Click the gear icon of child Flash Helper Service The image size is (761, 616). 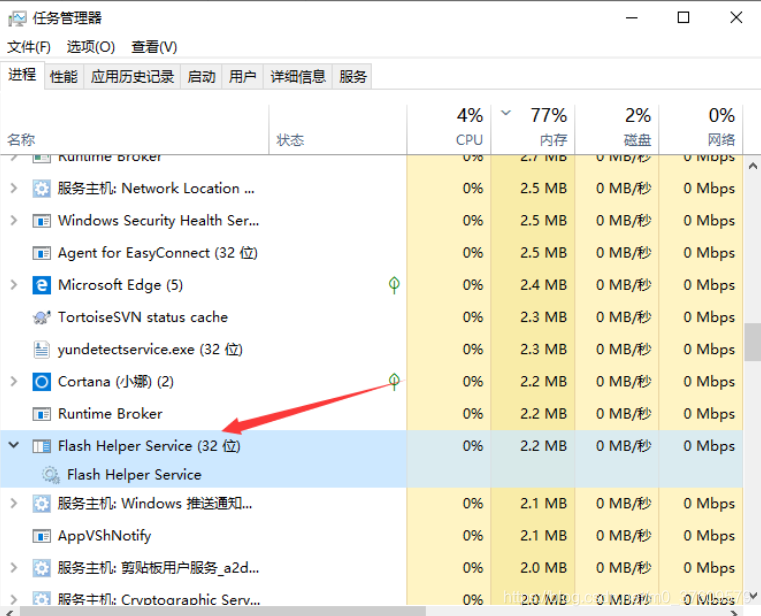[50, 474]
